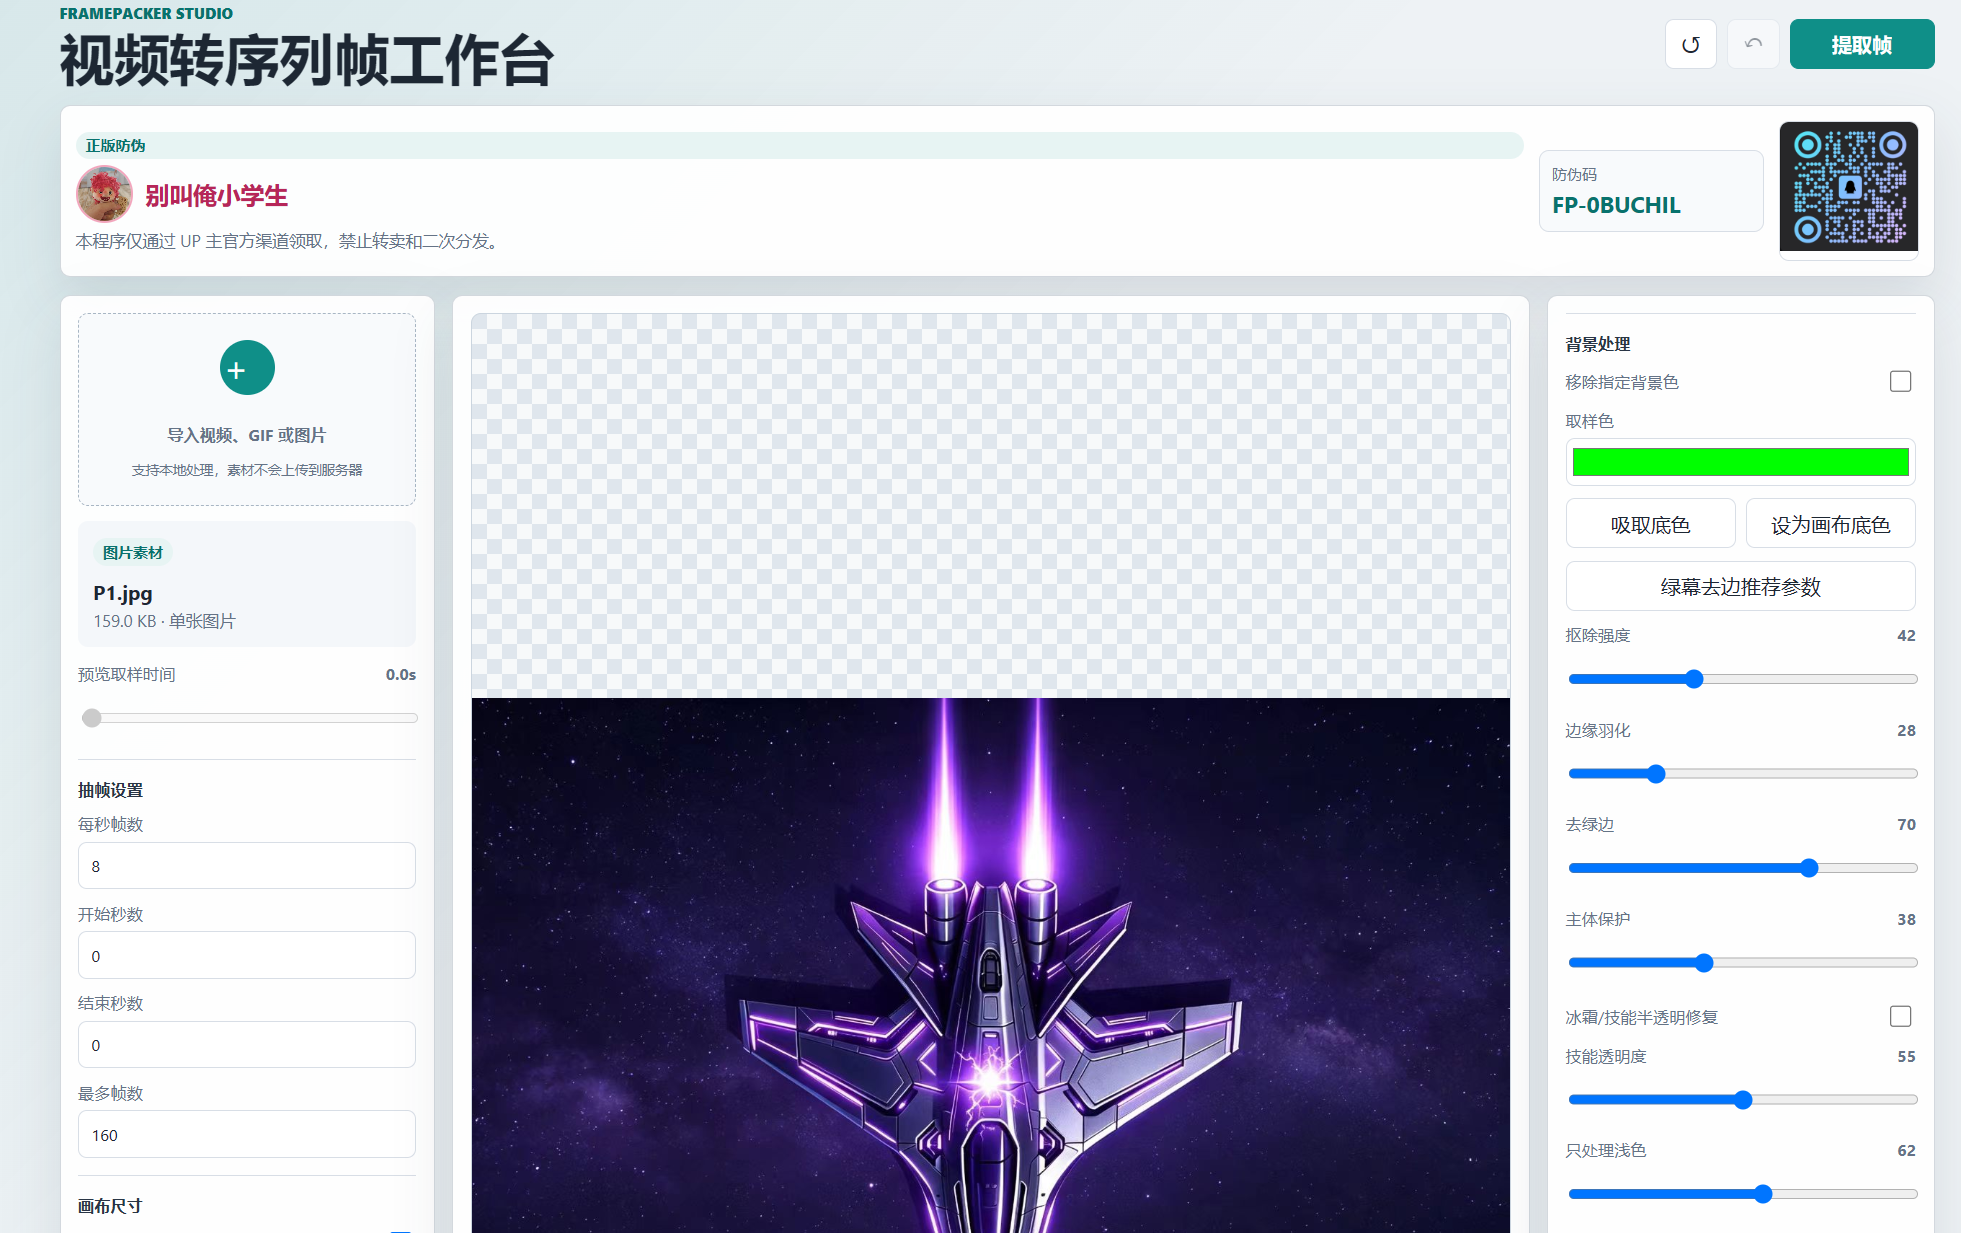Click the 图片素材 tag label

(x=133, y=552)
